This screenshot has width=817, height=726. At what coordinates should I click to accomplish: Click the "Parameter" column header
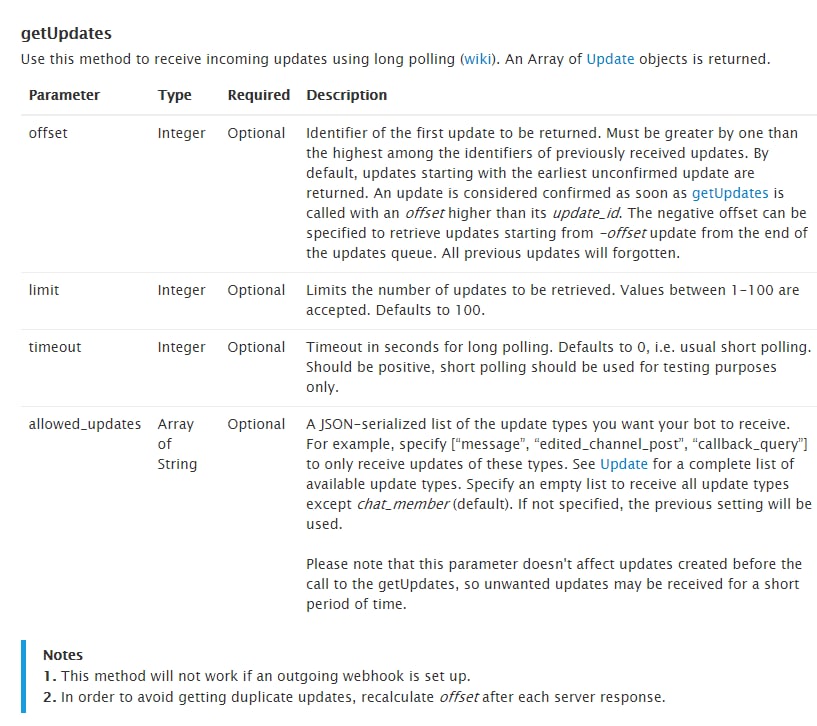tap(64, 95)
